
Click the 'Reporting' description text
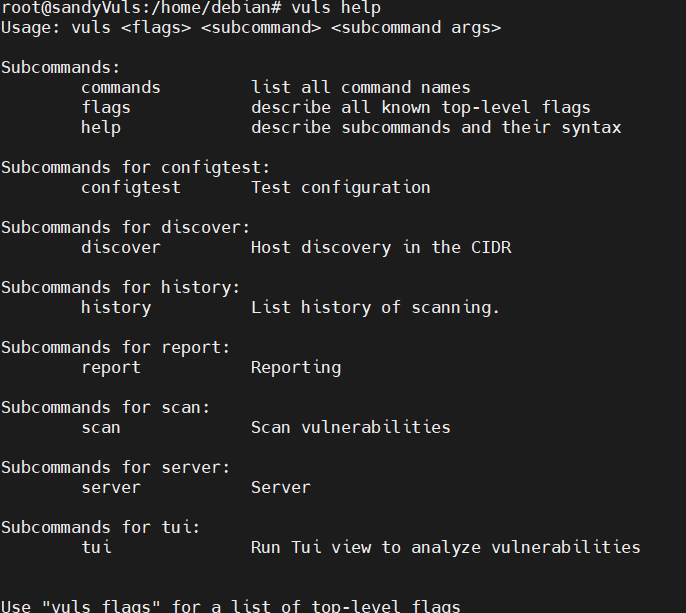click(x=295, y=367)
